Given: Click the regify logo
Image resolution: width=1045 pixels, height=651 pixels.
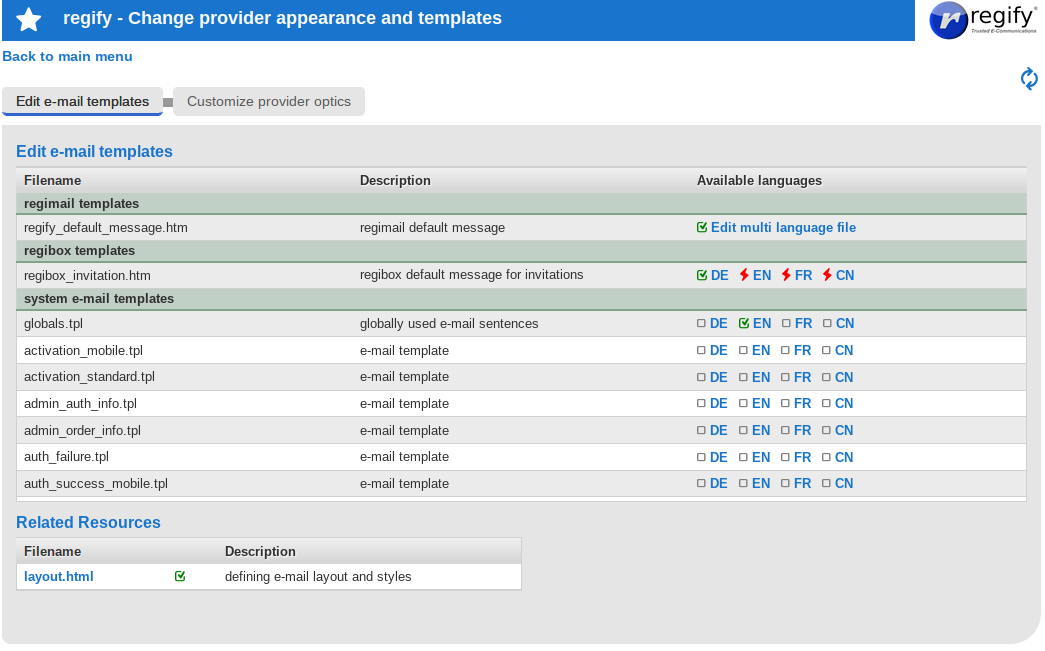Looking at the screenshot, I should click(x=983, y=20).
